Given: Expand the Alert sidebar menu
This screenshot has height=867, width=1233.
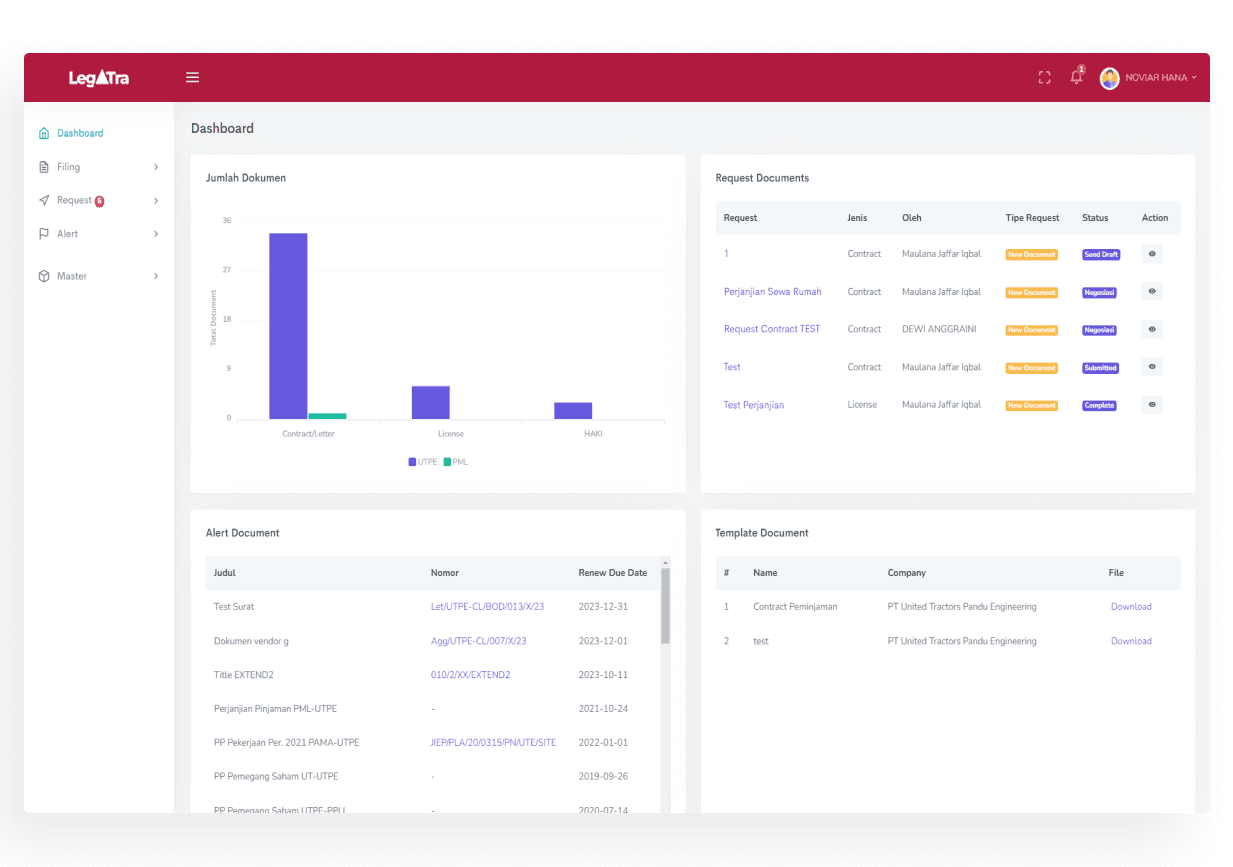Looking at the screenshot, I should point(98,234).
